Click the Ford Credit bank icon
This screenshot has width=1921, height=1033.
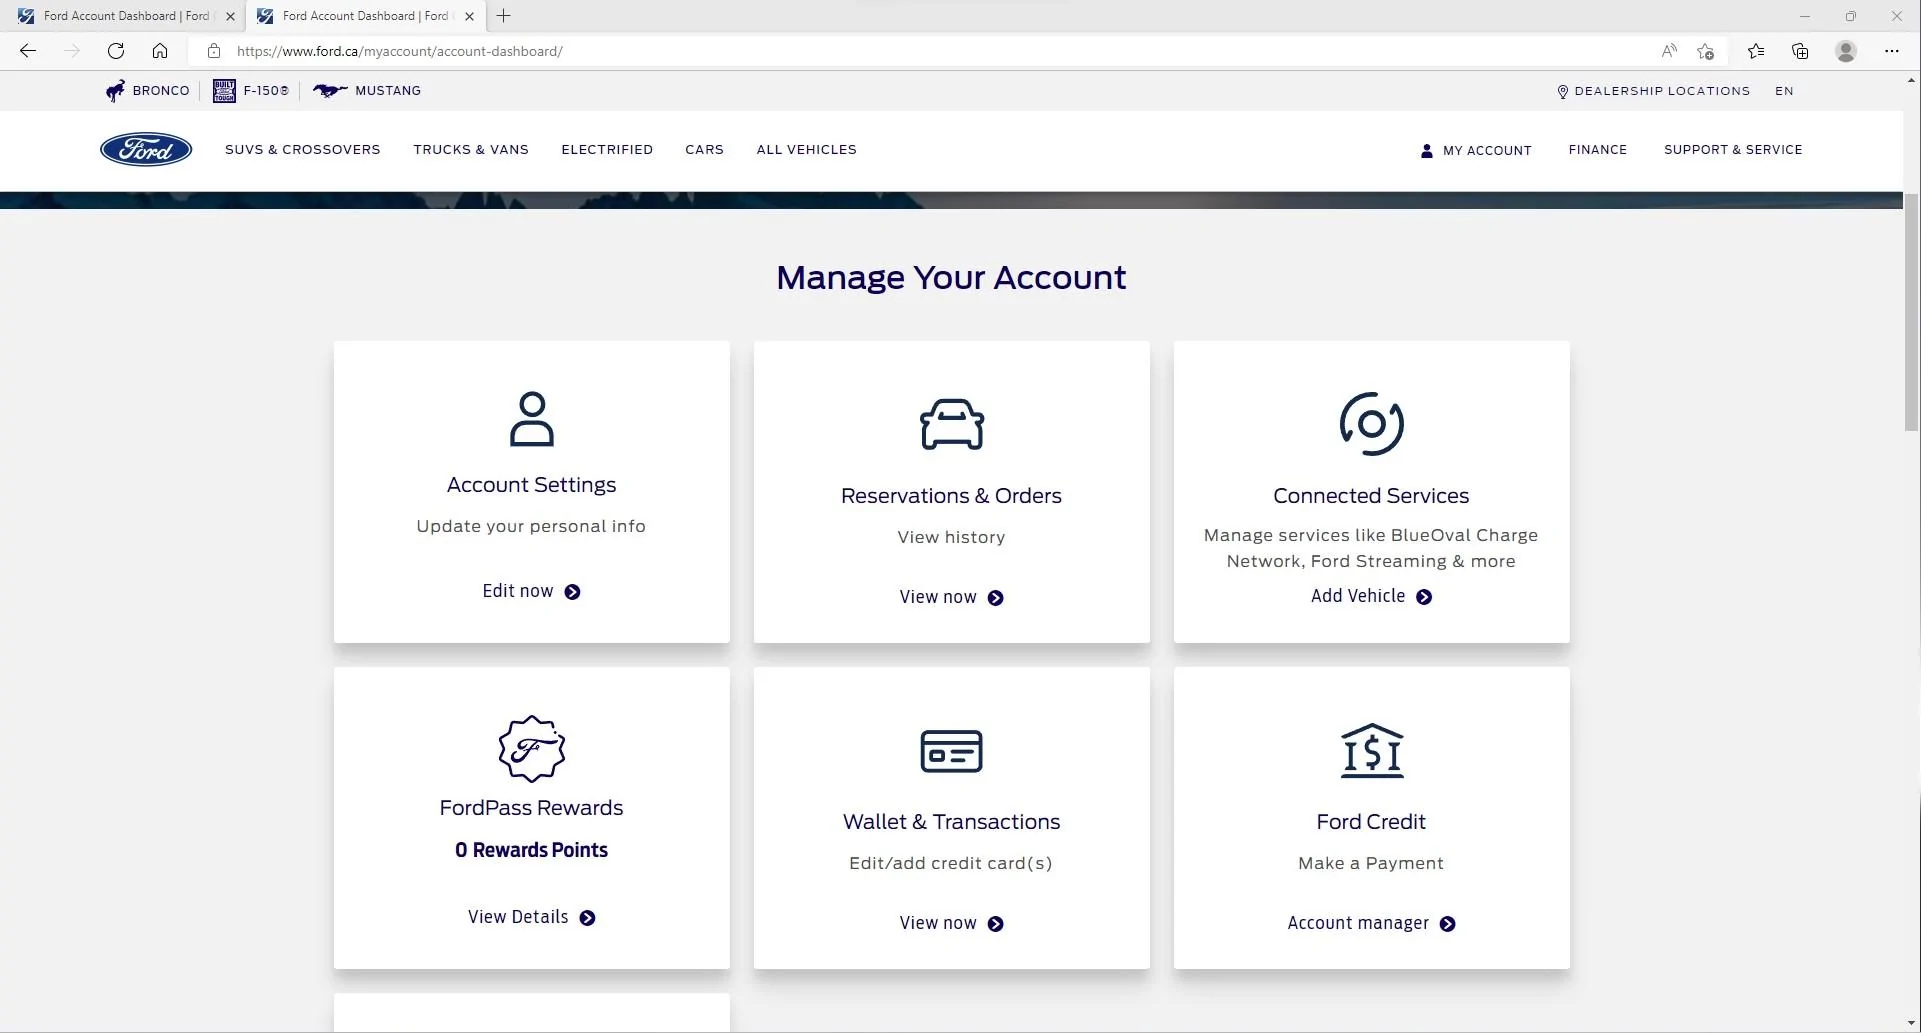1371,750
